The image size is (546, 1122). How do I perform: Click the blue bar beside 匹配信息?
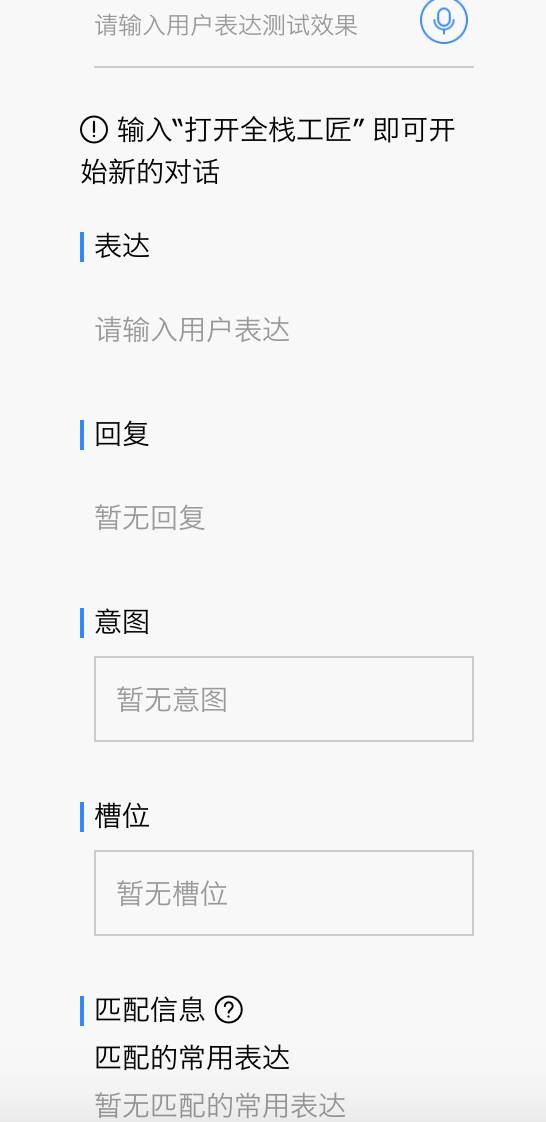82,1010
